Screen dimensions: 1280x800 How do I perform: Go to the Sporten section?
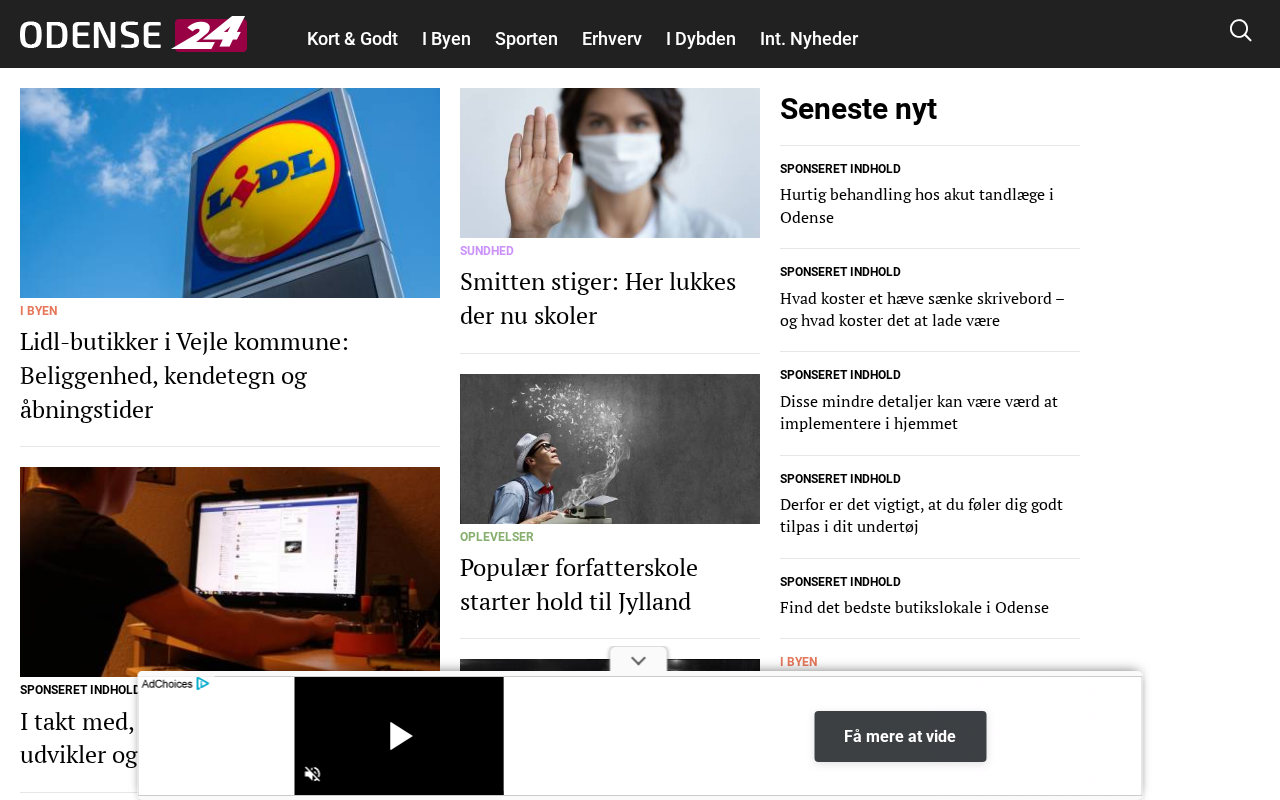(526, 39)
